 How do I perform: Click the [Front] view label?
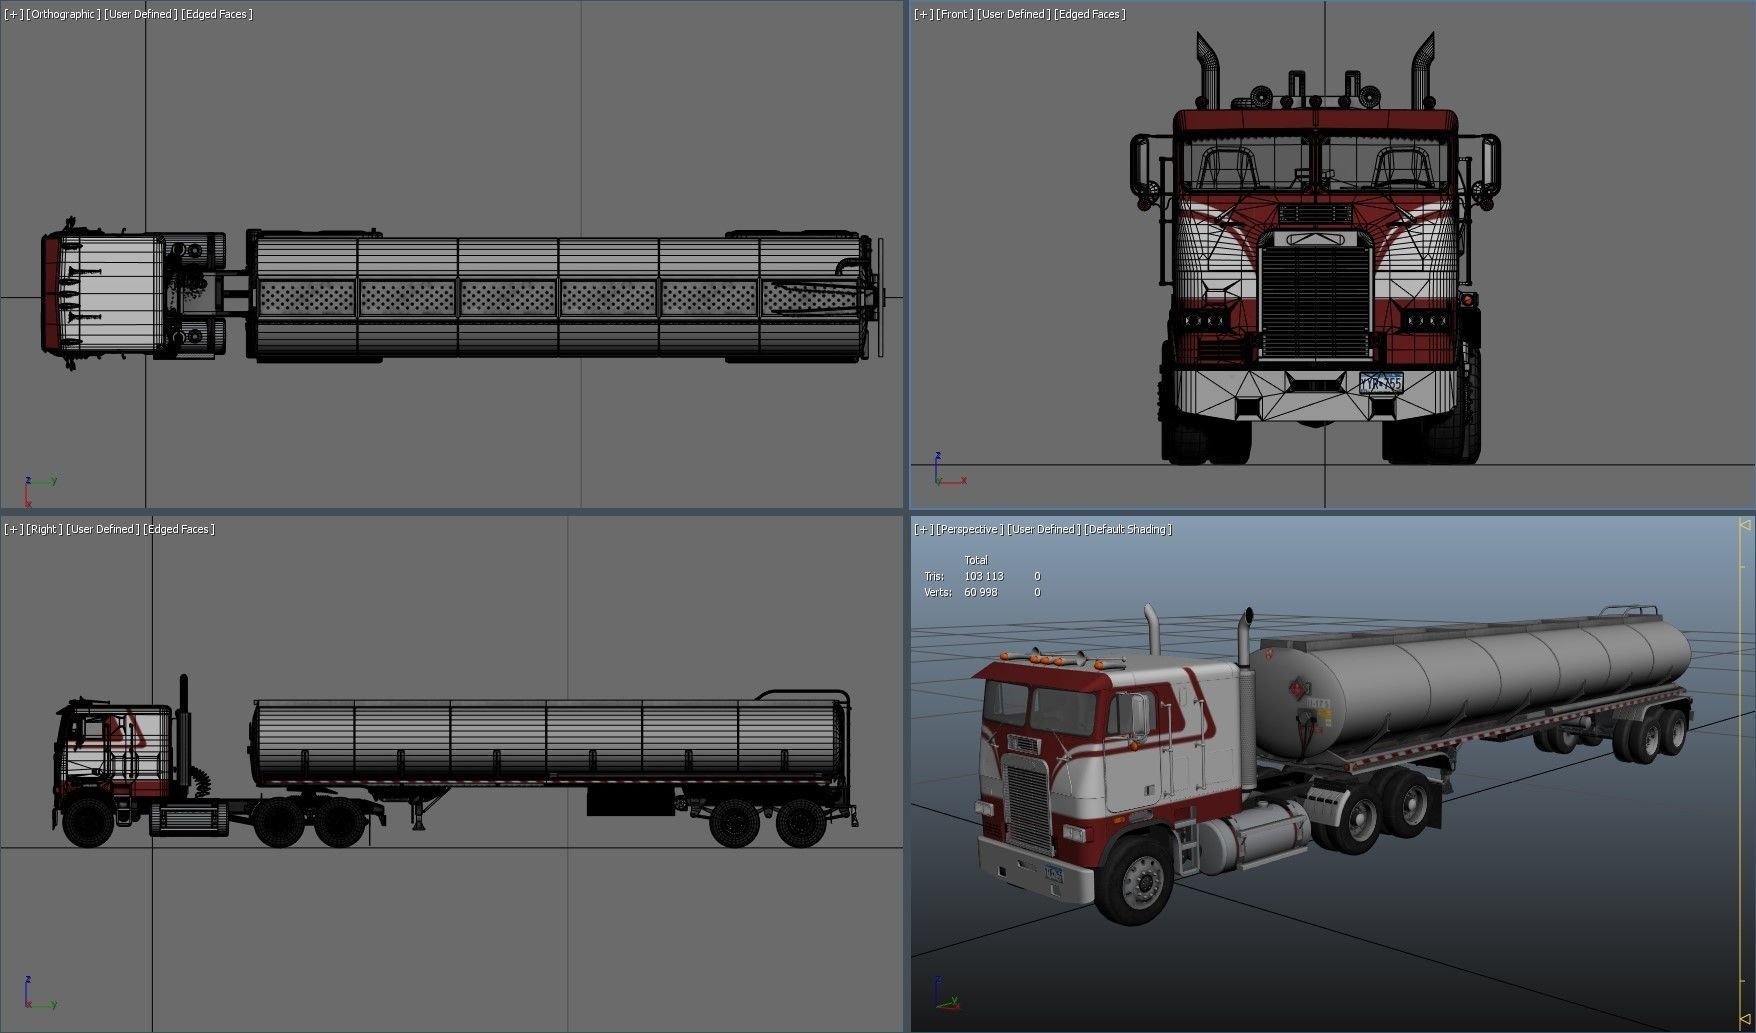tap(955, 14)
